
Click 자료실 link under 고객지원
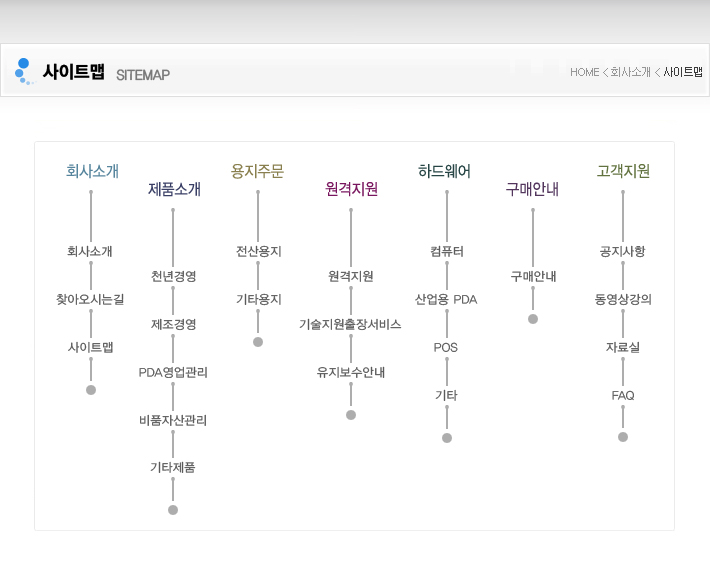[623, 347]
